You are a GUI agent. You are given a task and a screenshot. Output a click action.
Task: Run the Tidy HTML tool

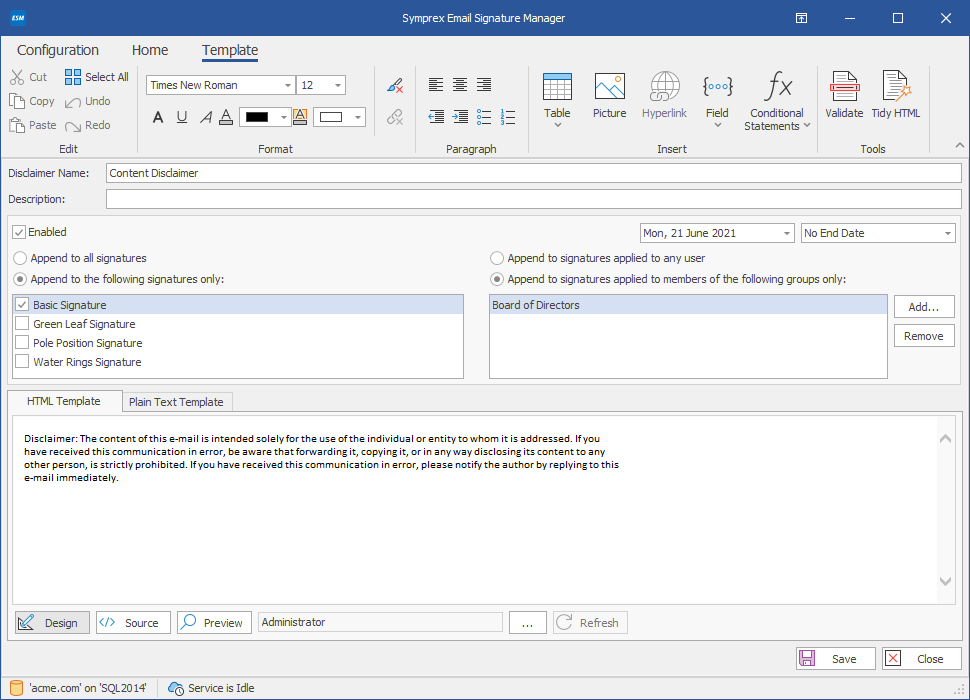click(896, 96)
